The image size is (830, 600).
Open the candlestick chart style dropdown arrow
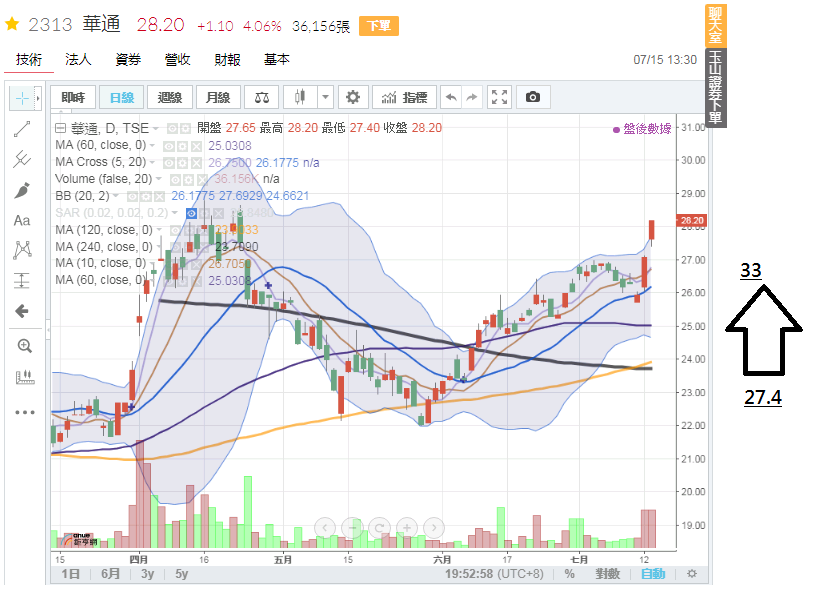(325, 97)
